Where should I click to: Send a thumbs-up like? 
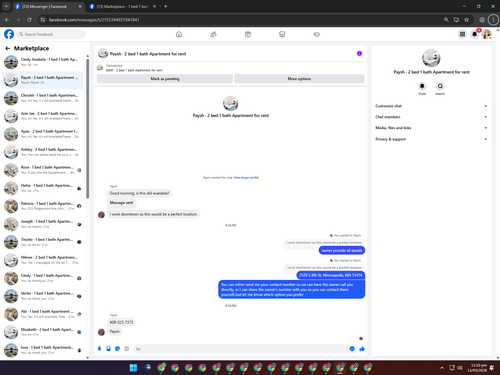362,349
